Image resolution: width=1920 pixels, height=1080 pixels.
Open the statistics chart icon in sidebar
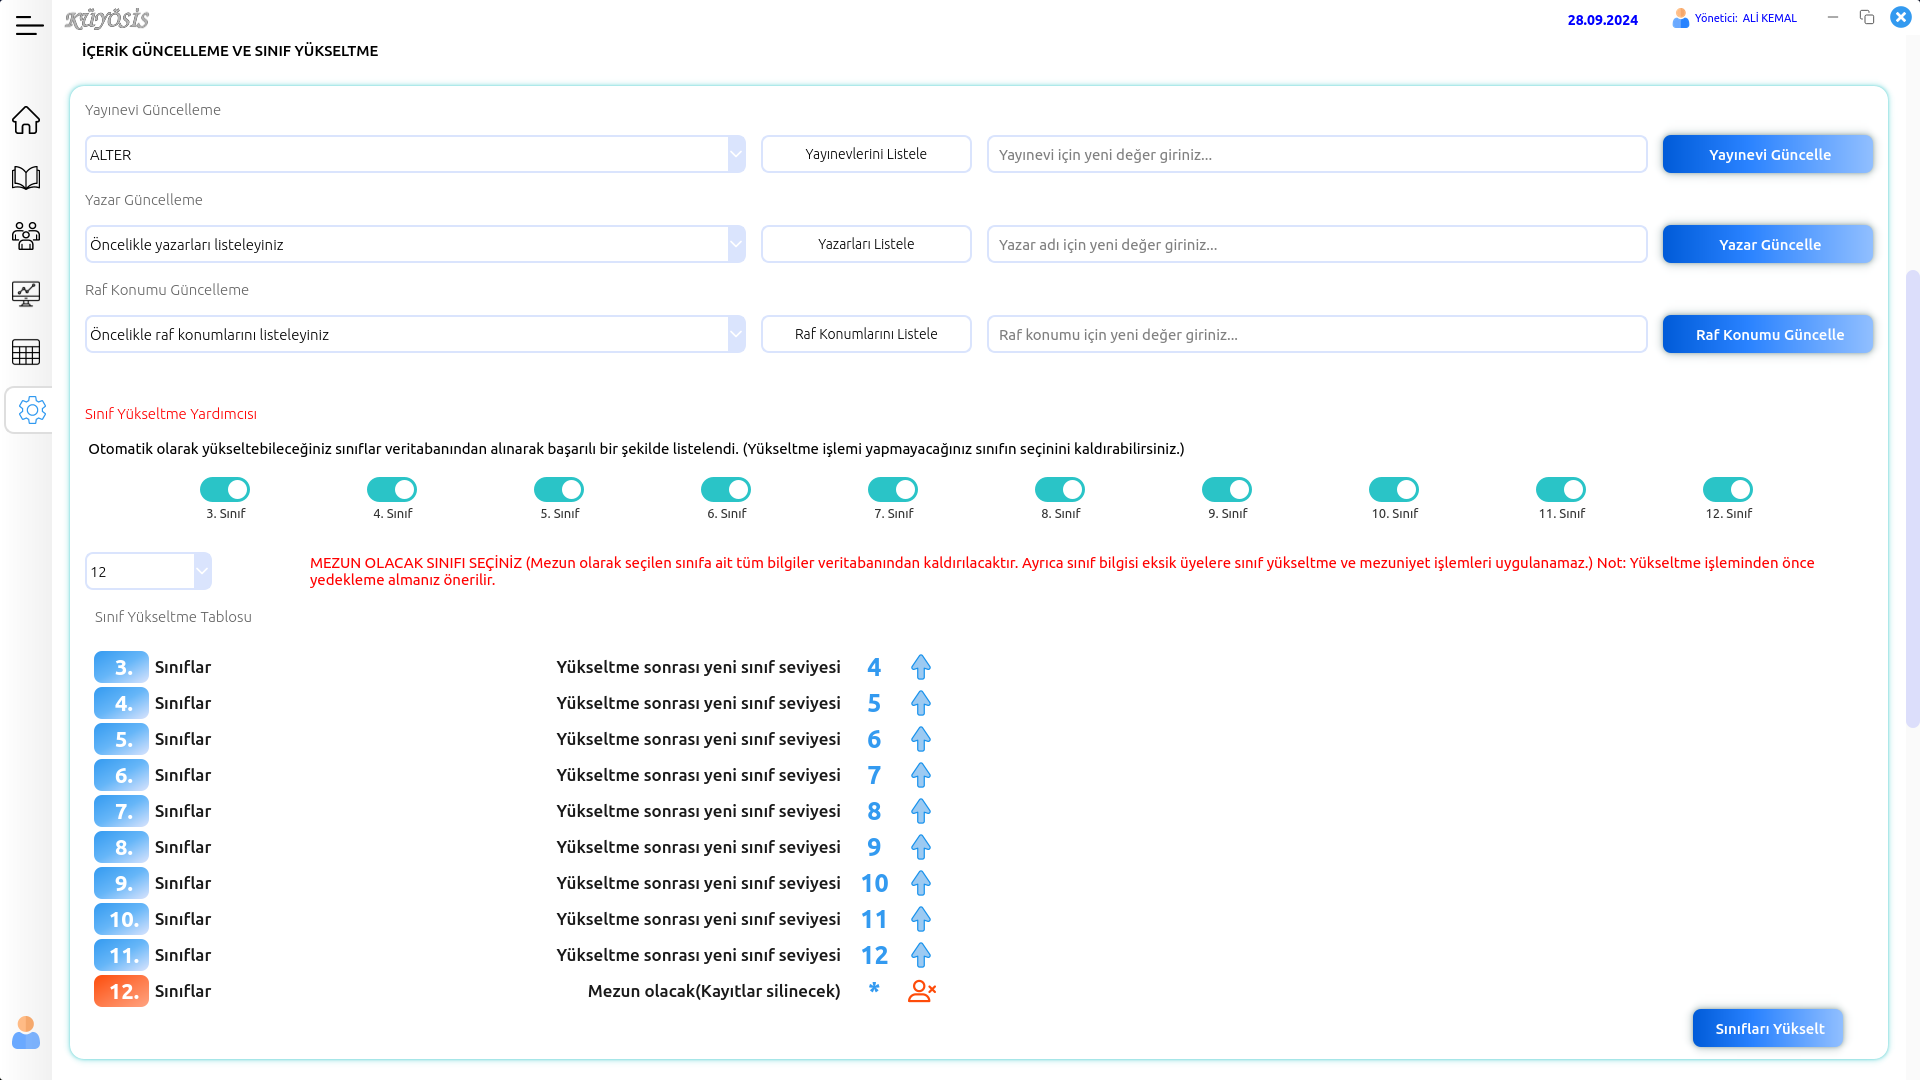(x=26, y=294)
